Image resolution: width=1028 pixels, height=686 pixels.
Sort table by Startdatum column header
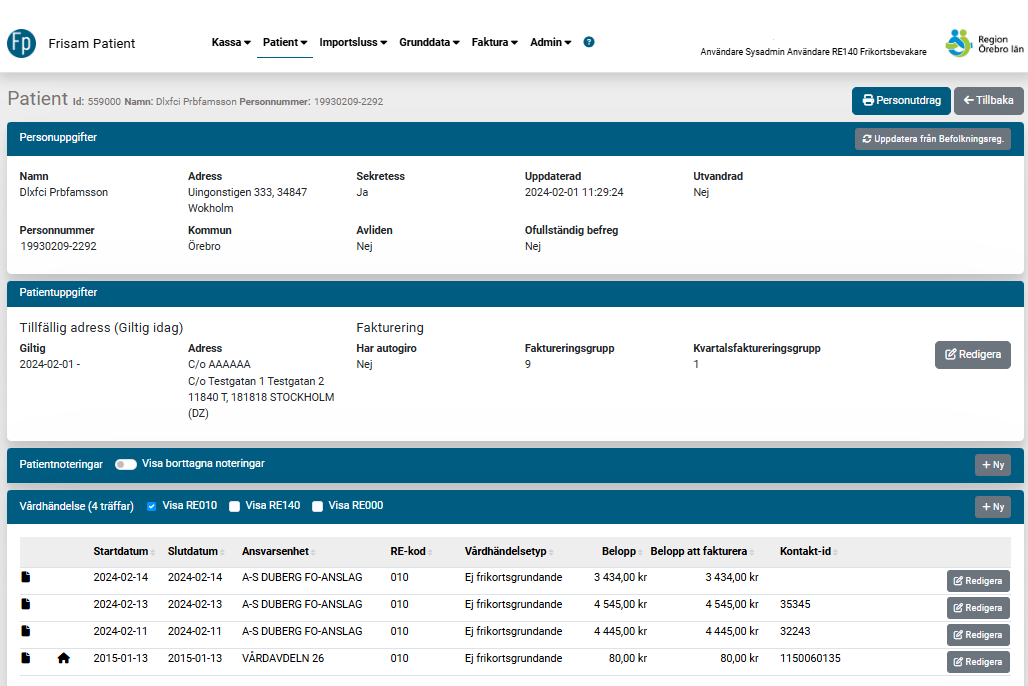[122, 551]
